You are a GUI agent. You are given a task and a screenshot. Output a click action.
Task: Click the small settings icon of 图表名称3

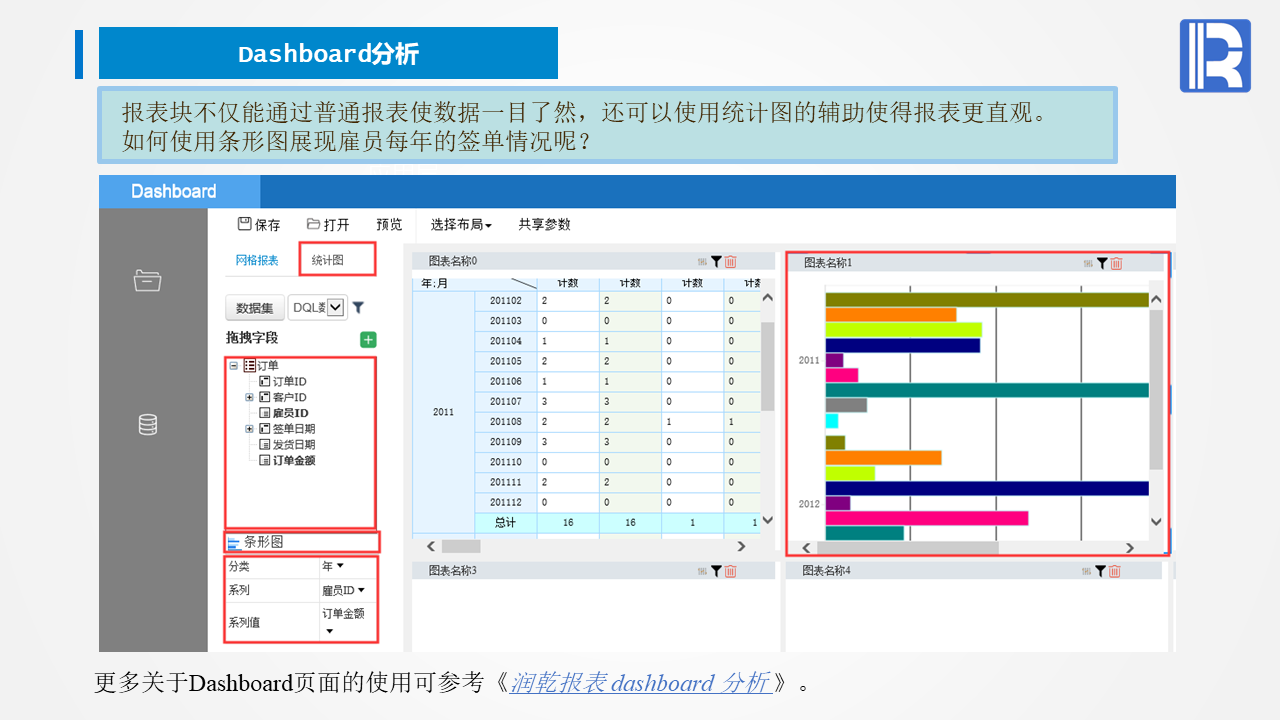coord(702,571)
